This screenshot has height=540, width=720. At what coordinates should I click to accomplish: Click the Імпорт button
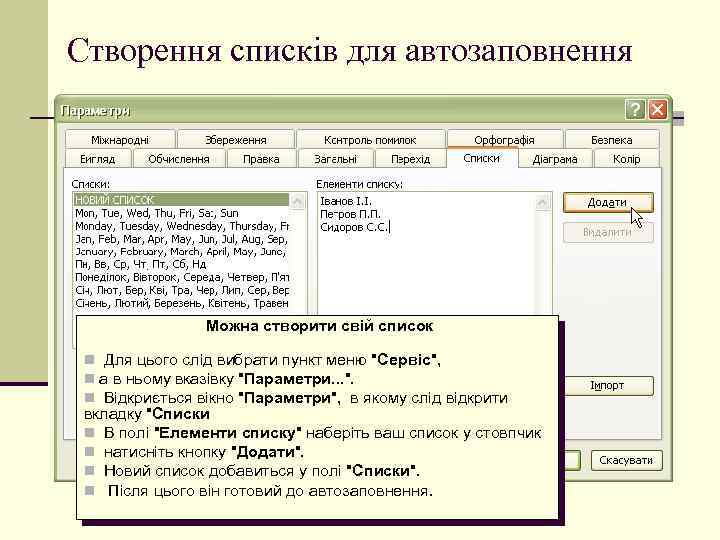tap(607, 386)
